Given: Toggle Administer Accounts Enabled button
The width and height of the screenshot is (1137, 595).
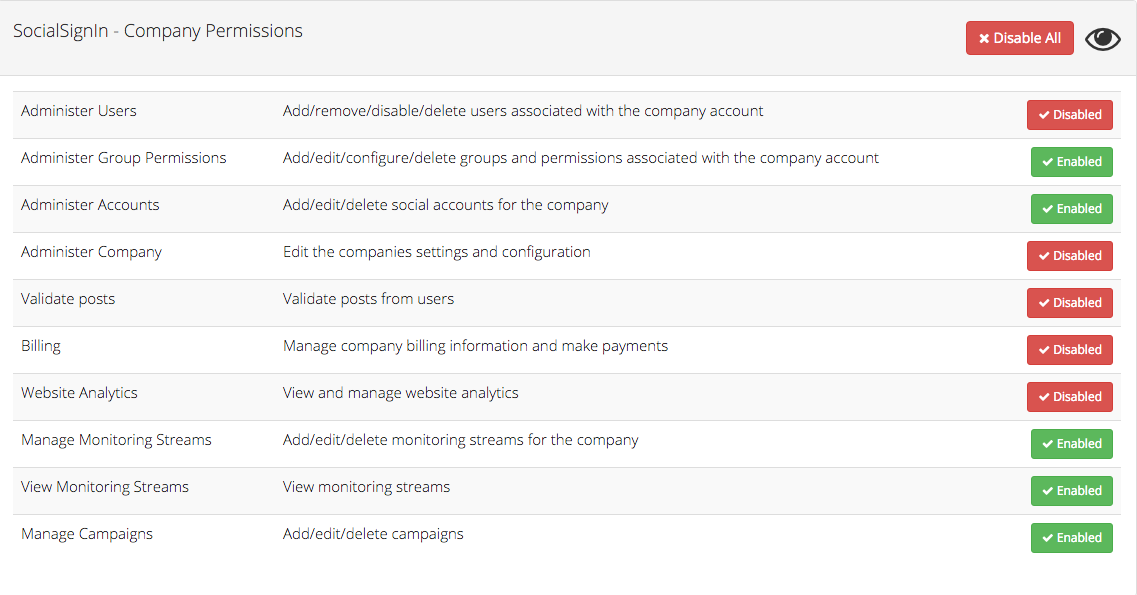Looking at the screenshot, I should (x=1072, y=209).
